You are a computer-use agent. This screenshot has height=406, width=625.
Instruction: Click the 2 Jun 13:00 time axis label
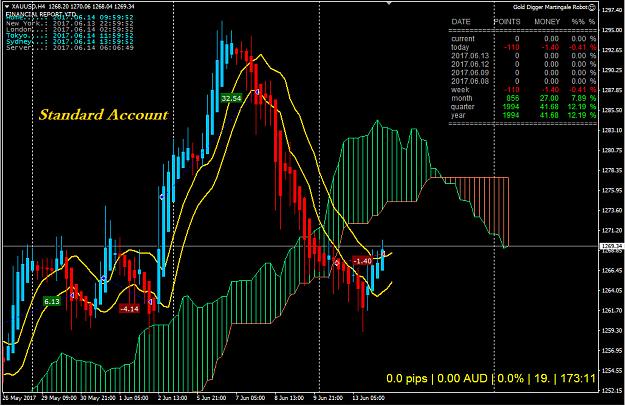[173, 398]
